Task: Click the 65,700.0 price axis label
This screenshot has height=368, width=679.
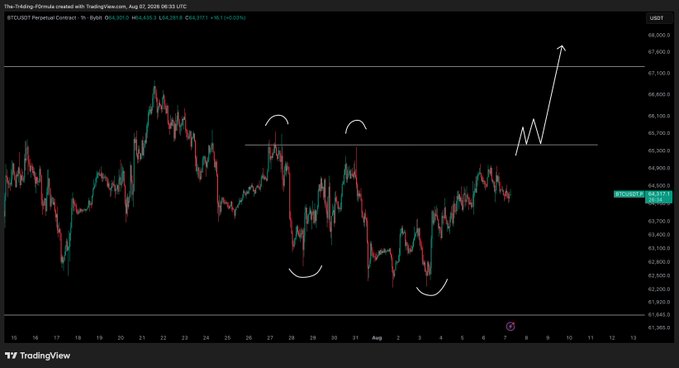Action: tap(659, 133)
